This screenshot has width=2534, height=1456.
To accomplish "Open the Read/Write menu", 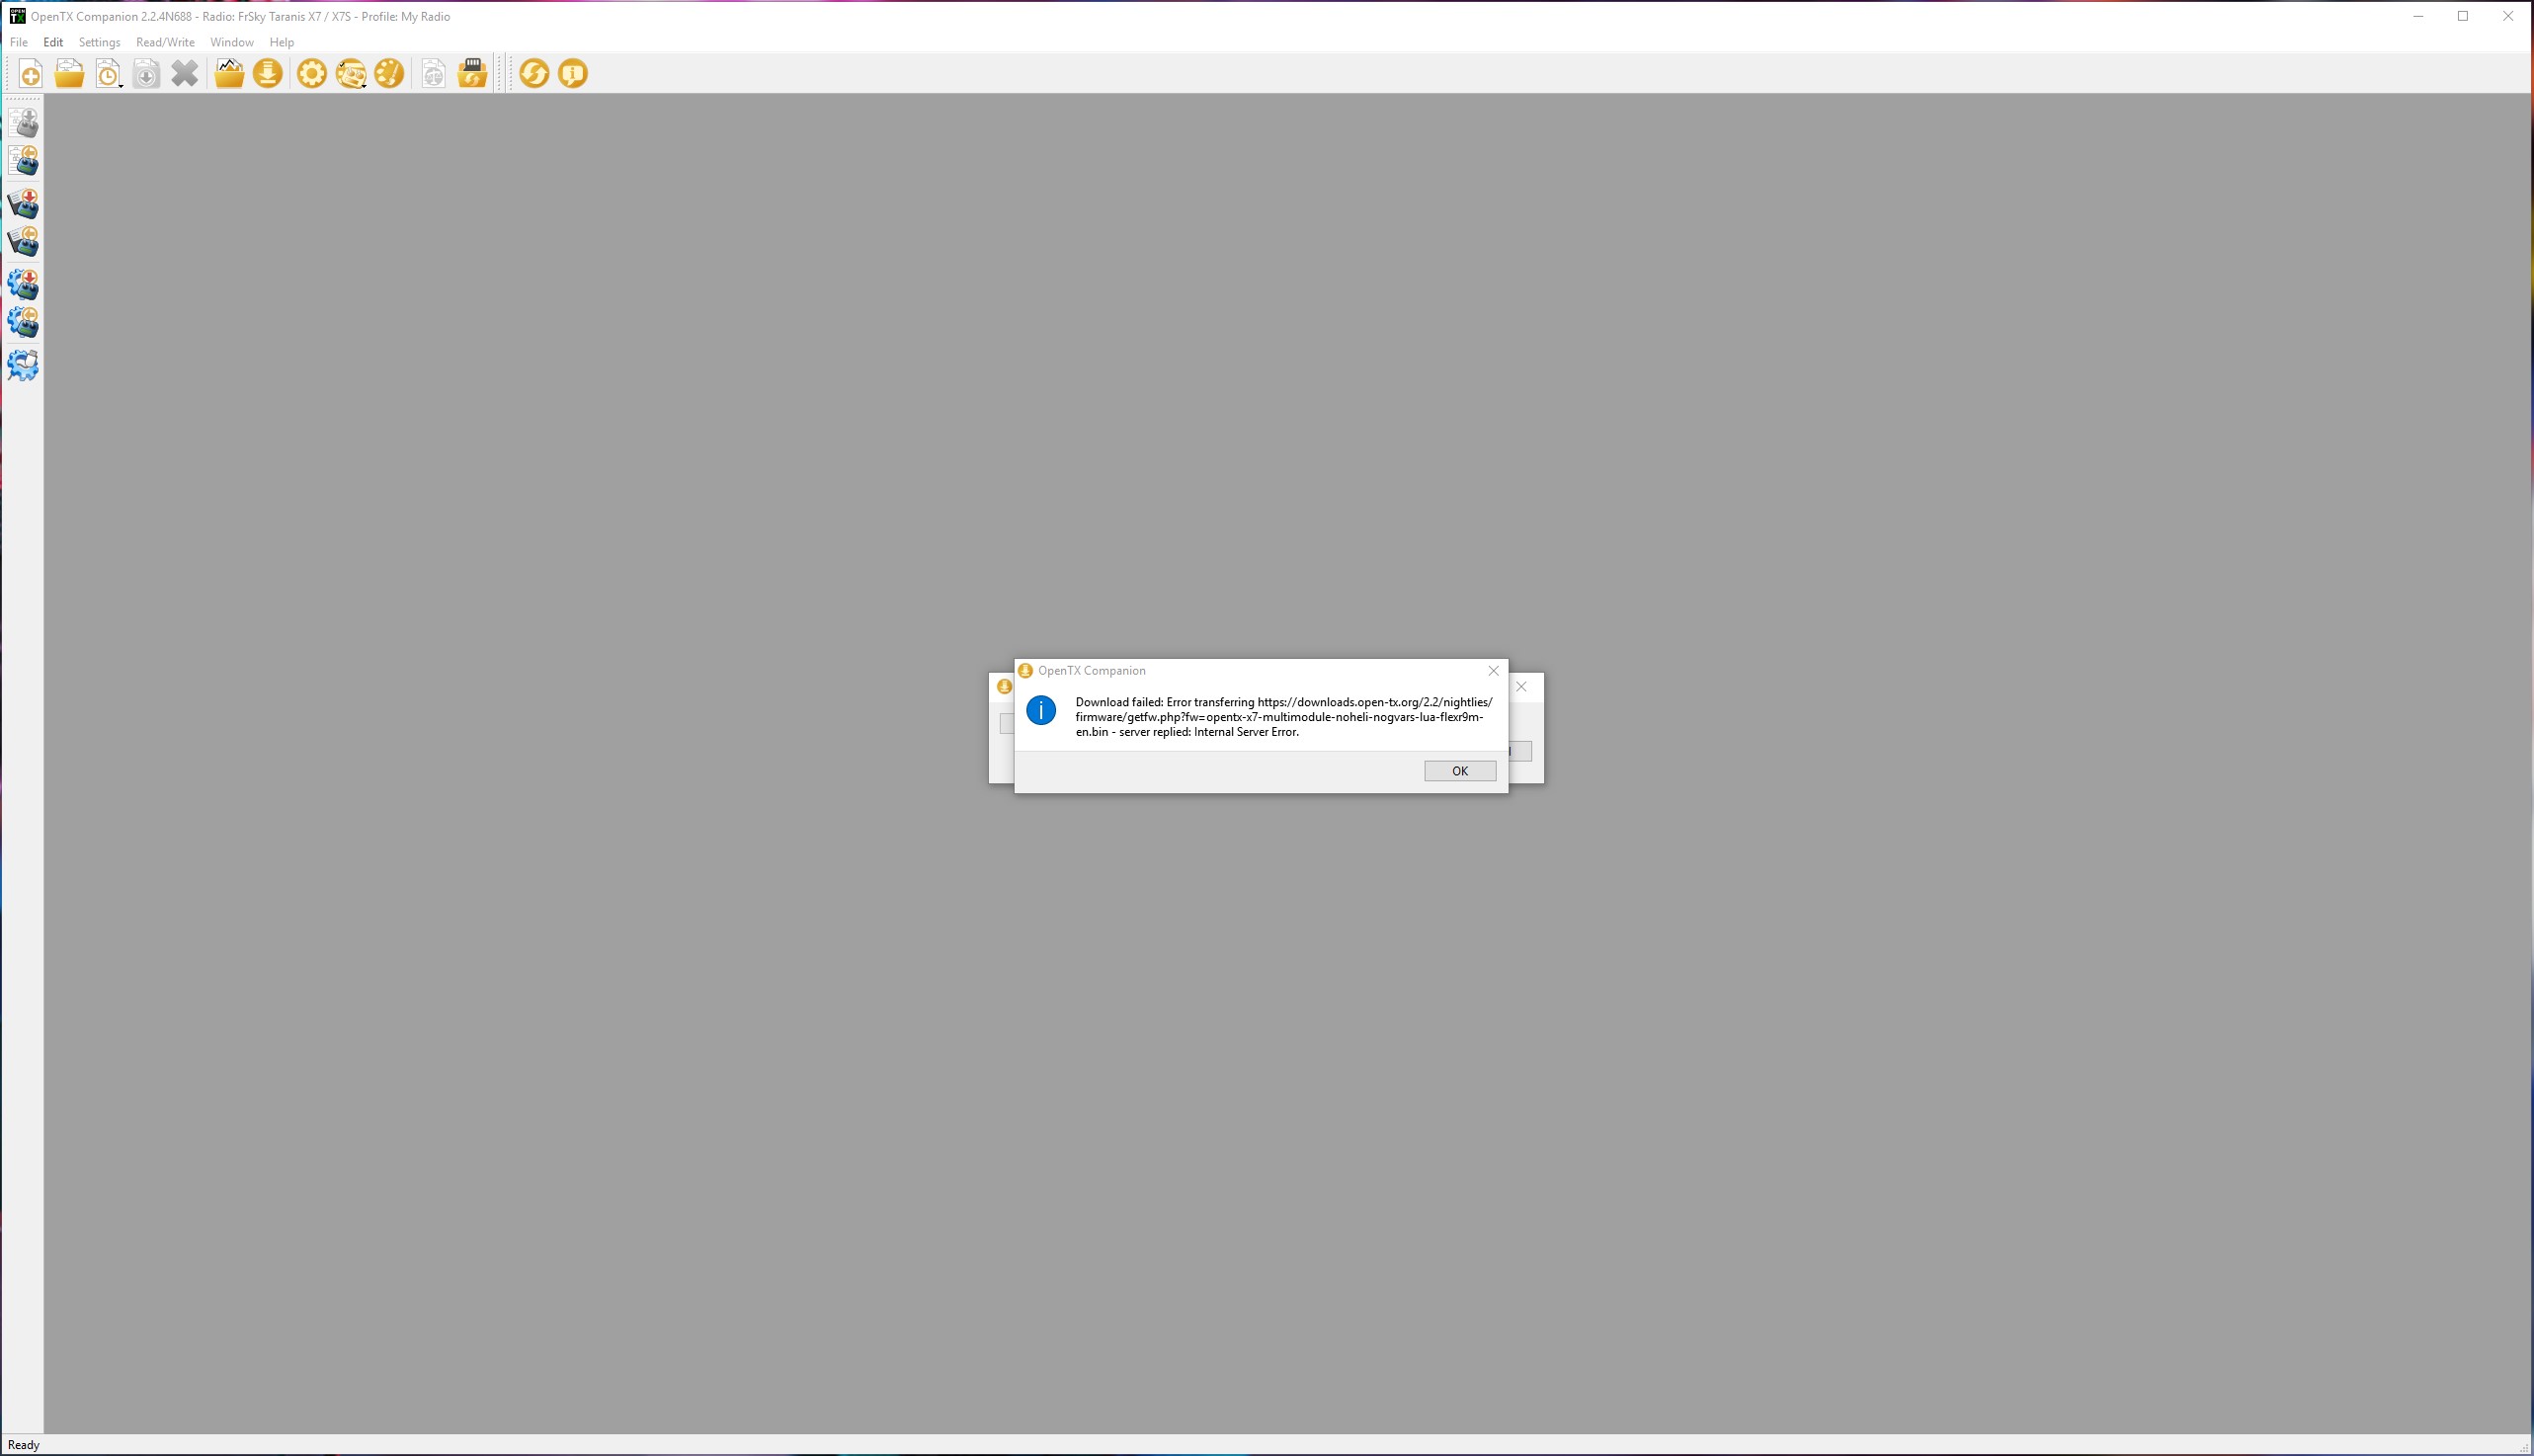I will (x=165, y=42).
